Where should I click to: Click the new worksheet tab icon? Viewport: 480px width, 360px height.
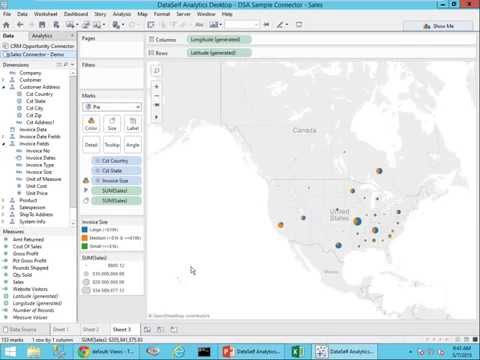point(147,330)
